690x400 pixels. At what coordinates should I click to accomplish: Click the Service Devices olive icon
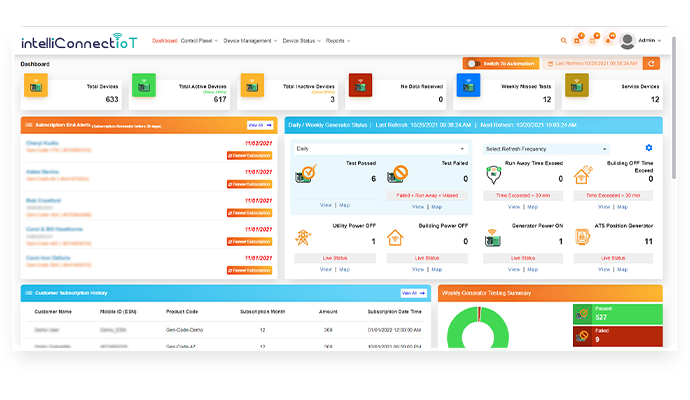[576, 85]
